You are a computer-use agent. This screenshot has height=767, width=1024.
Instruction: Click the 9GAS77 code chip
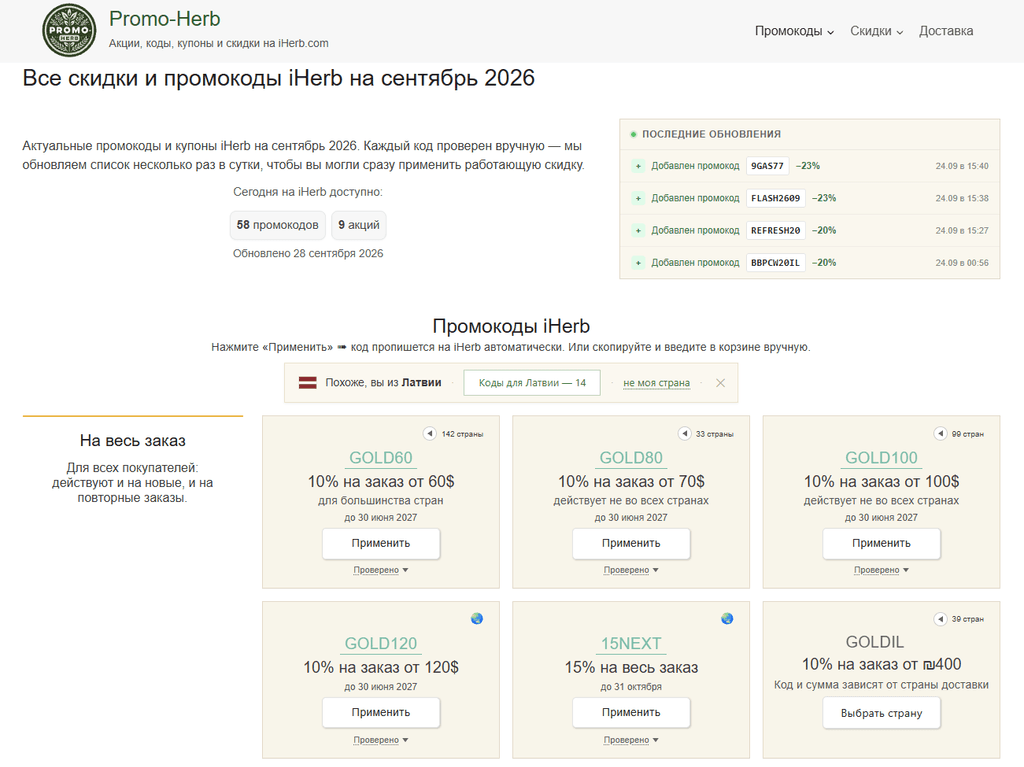pos(767,166)
